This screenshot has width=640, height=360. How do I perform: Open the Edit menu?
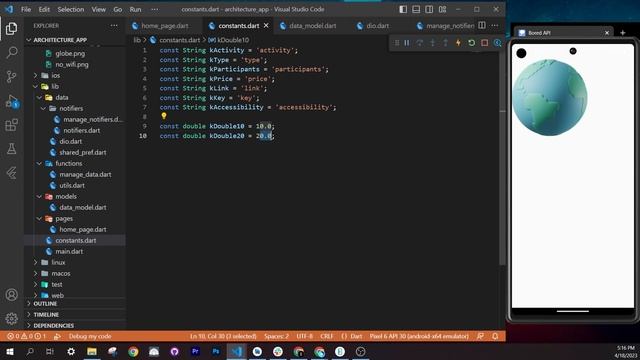tap(44, 9)
